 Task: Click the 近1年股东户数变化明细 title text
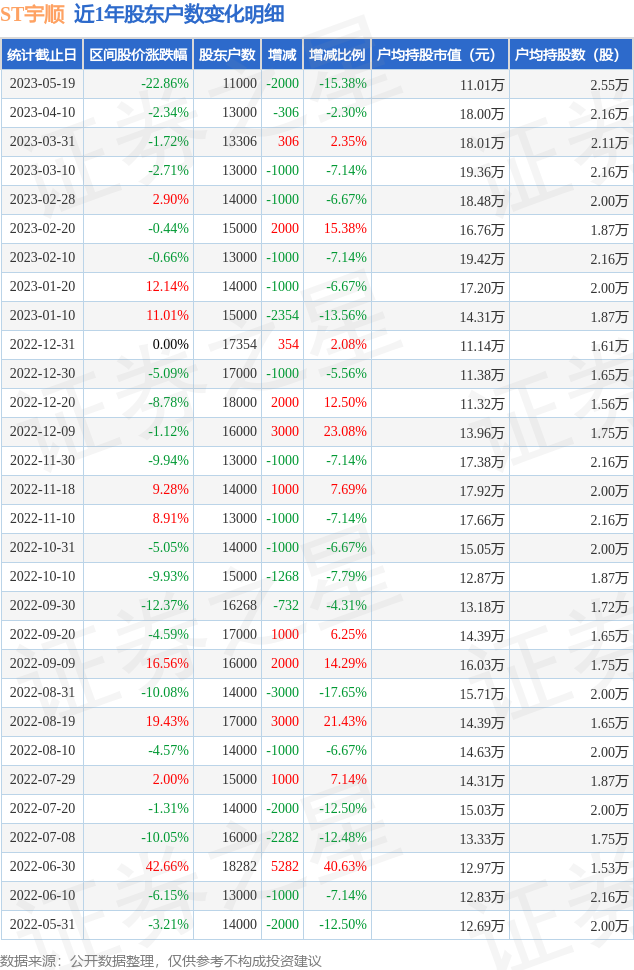coord(179,14)
